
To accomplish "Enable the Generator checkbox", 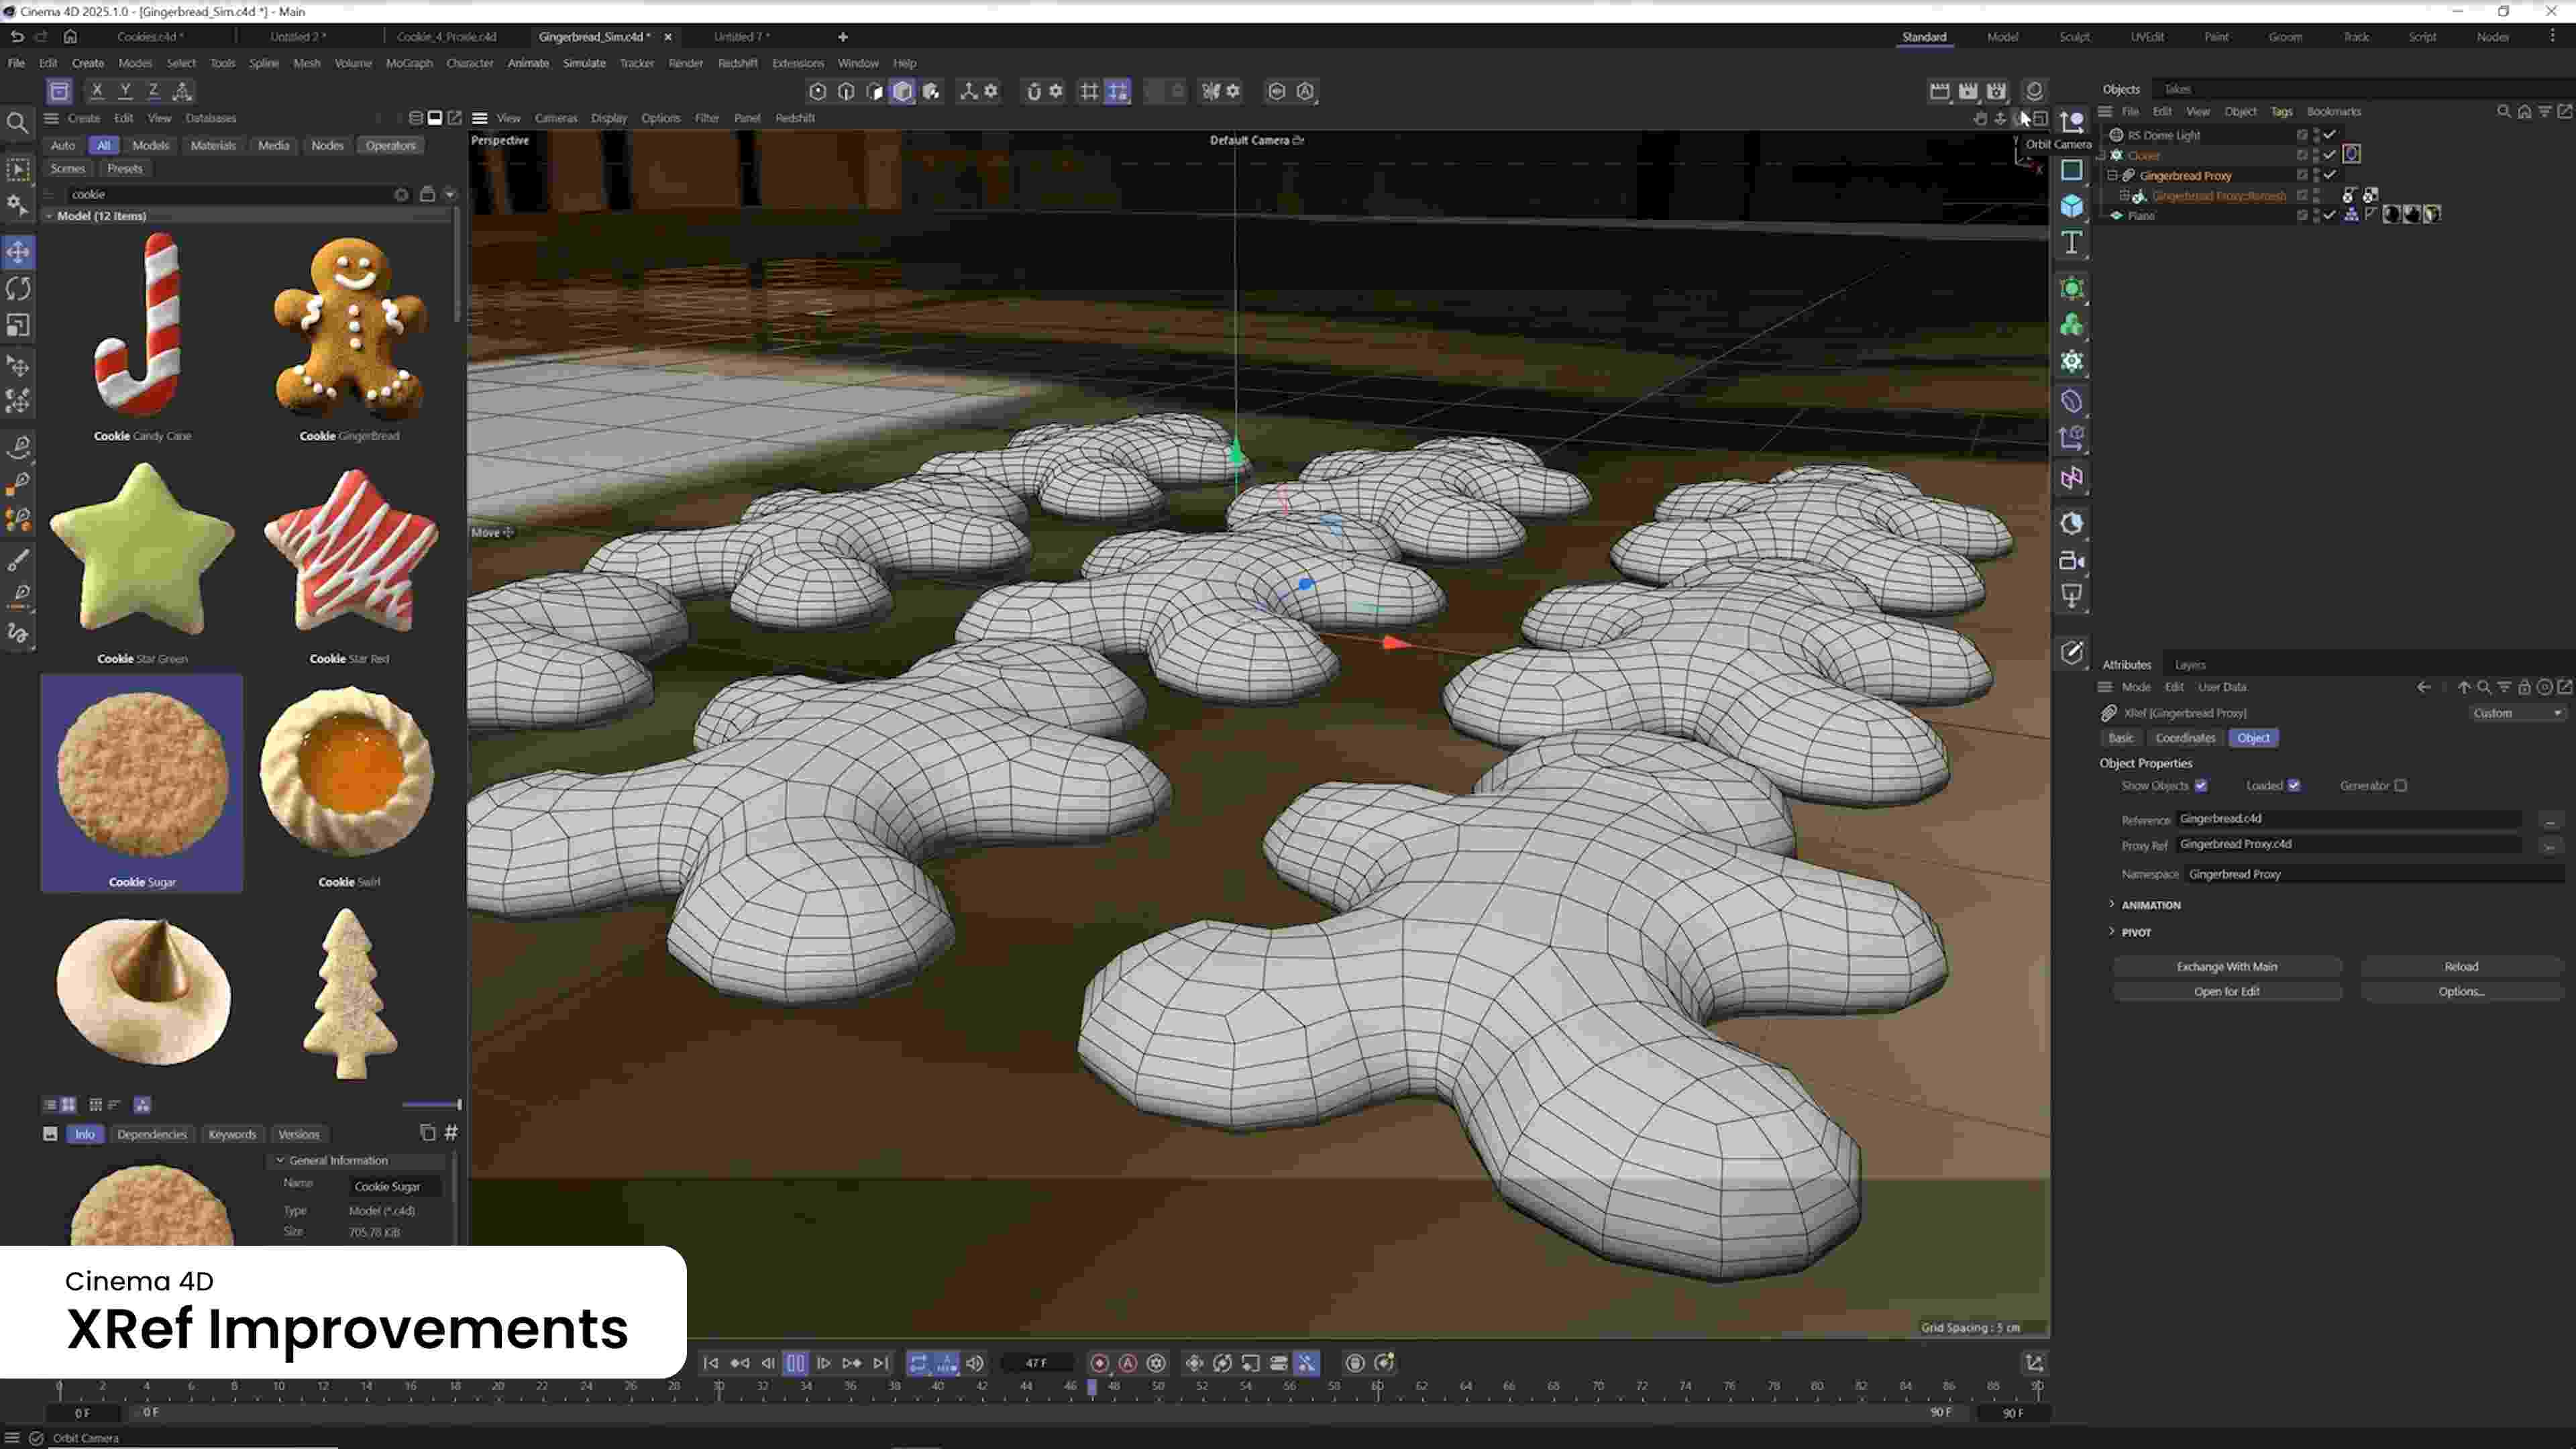I will pos(2402,786).
